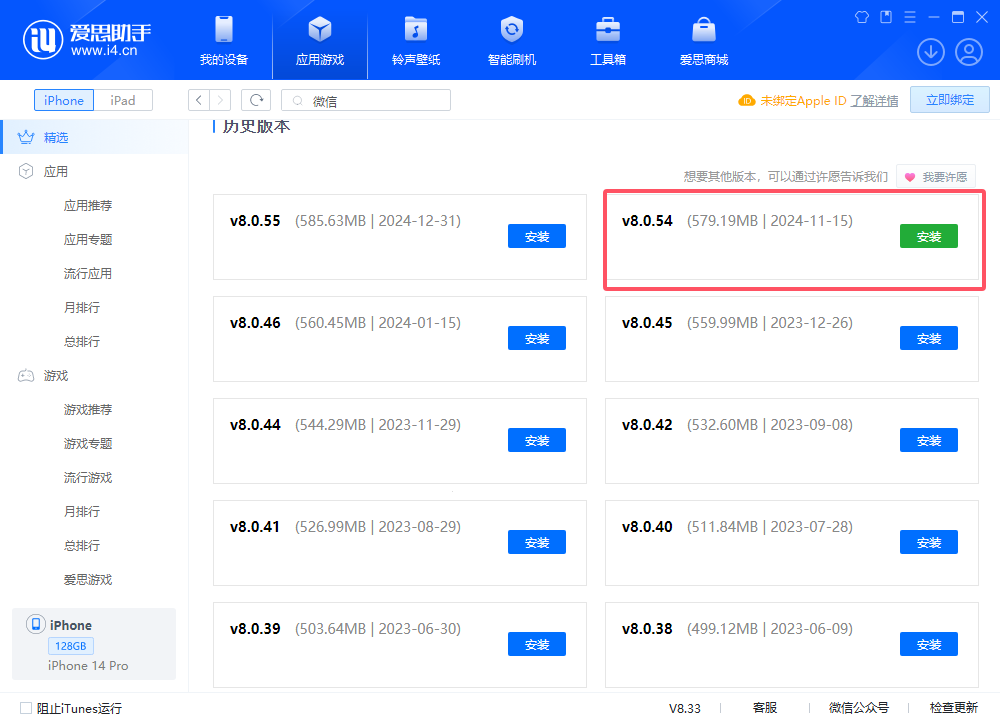The height and width of the screenshot is (723, 1000).
Task: Open the hamburger menu in the title bar
Action: (x=908, y=17)
